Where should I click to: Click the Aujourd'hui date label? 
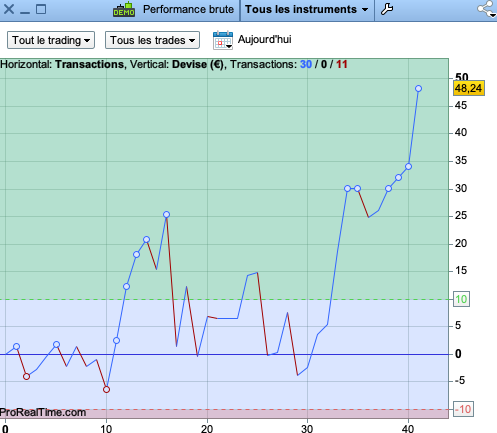(x=264, y=39)
